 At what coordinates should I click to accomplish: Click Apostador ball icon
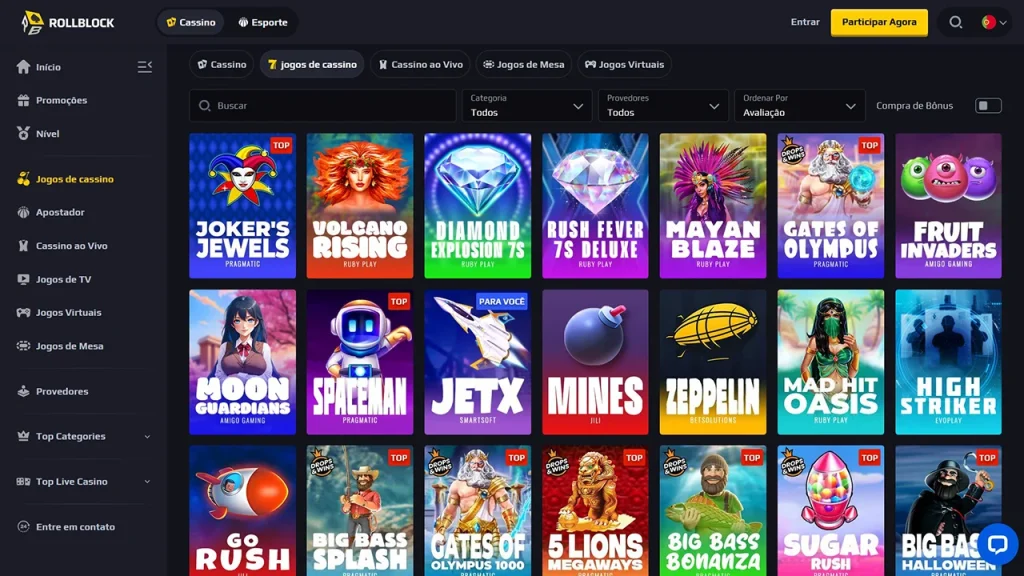tap(24, 212)
